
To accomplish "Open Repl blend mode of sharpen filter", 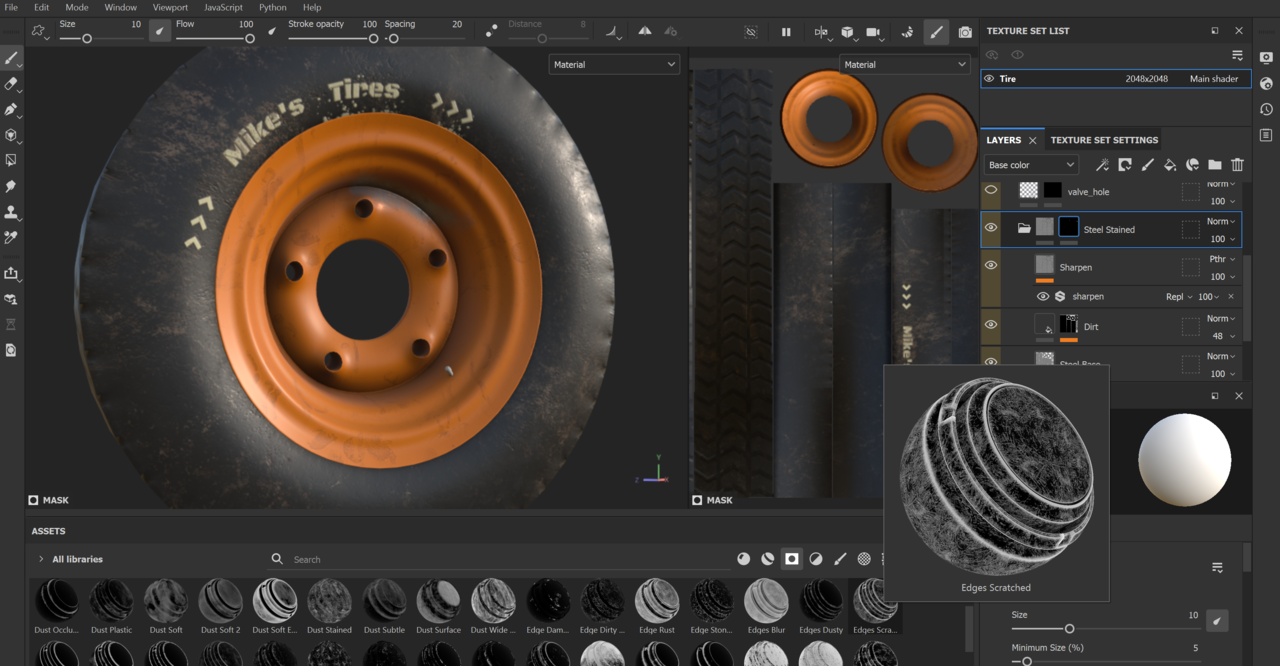I will click(1179, 297).
